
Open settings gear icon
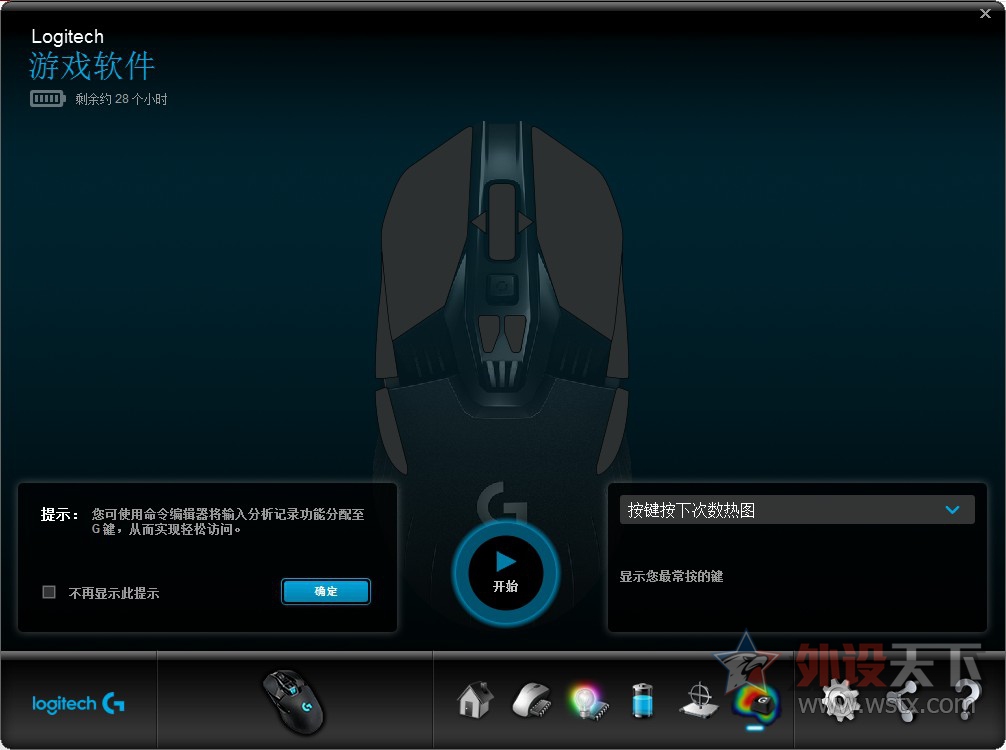[x=839, y=700]
